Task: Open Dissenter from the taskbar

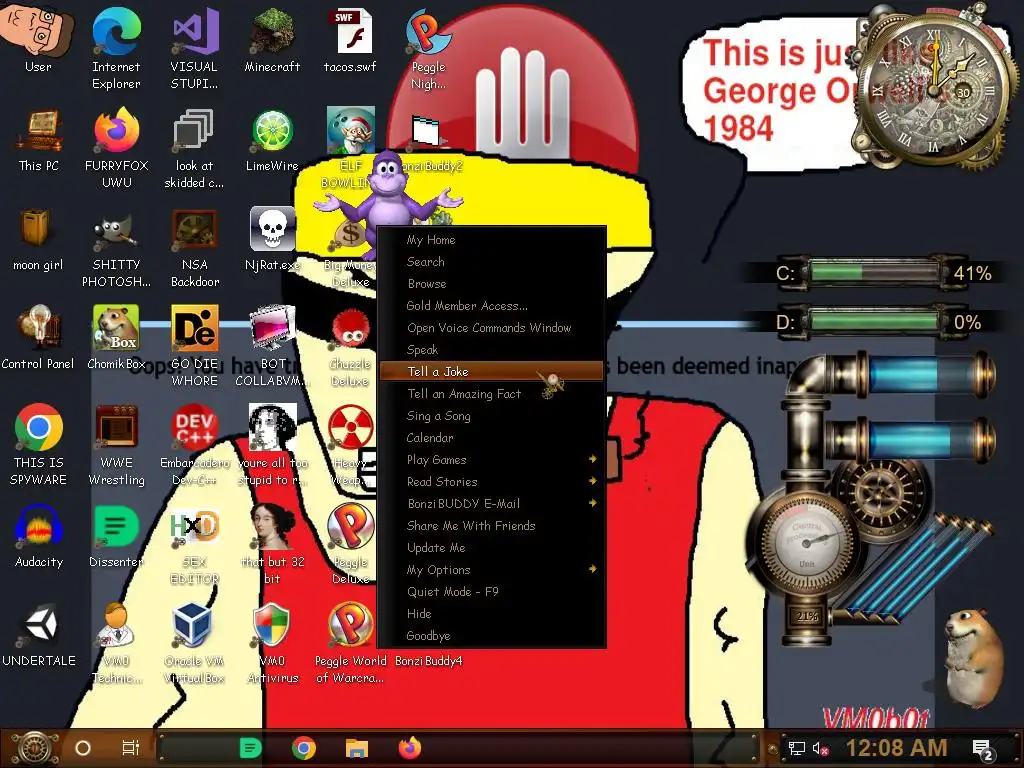Action: (x=250, y=748)
